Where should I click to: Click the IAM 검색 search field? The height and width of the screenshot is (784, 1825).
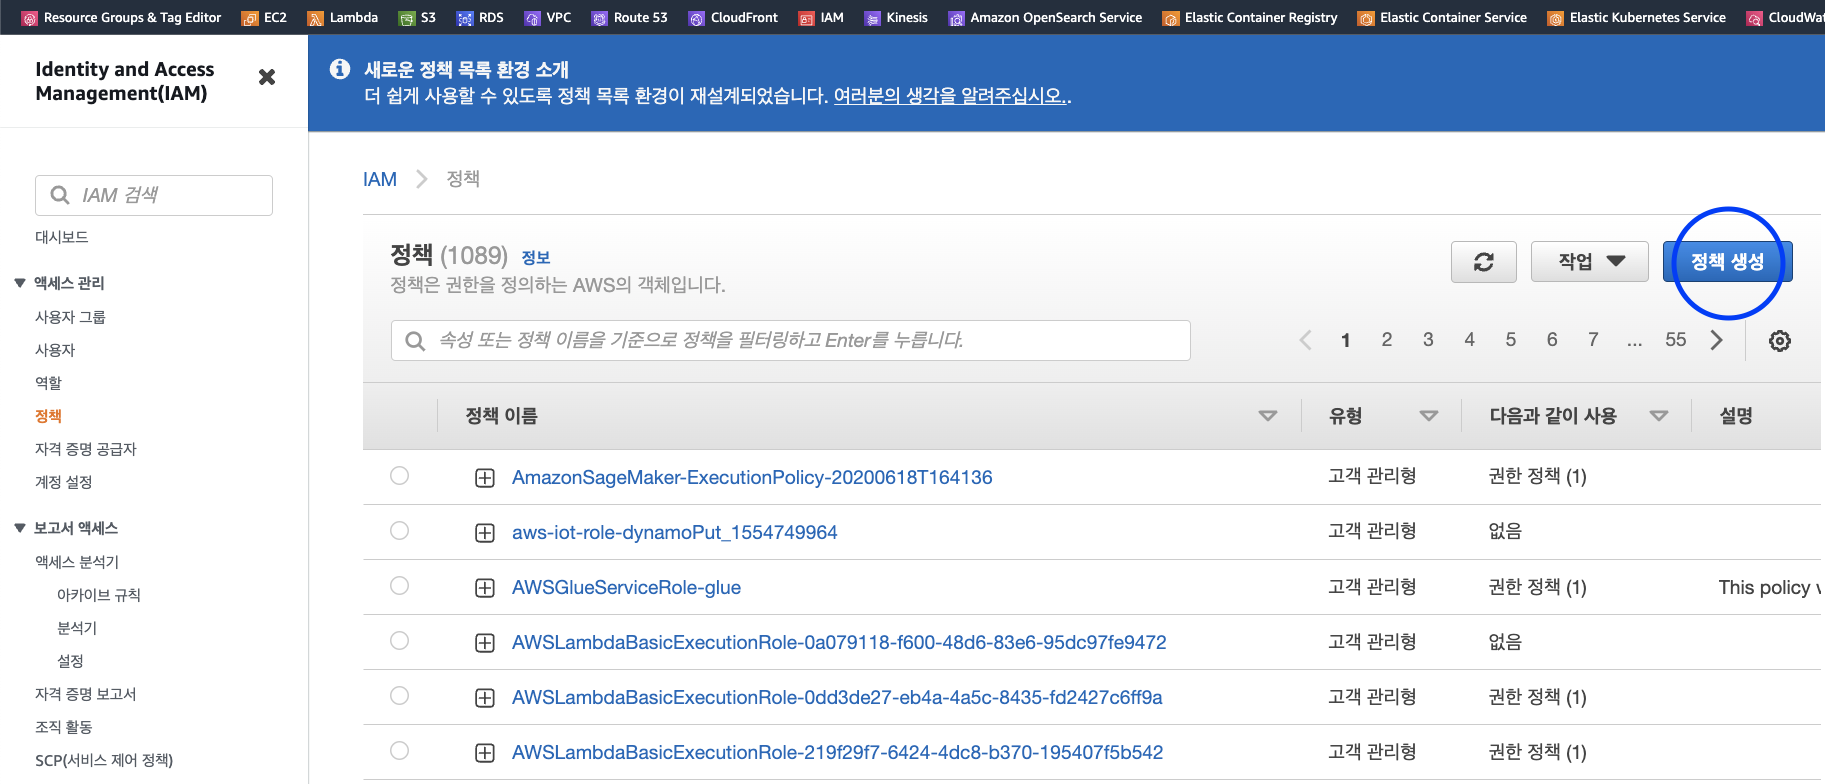[x=154, y=195]
